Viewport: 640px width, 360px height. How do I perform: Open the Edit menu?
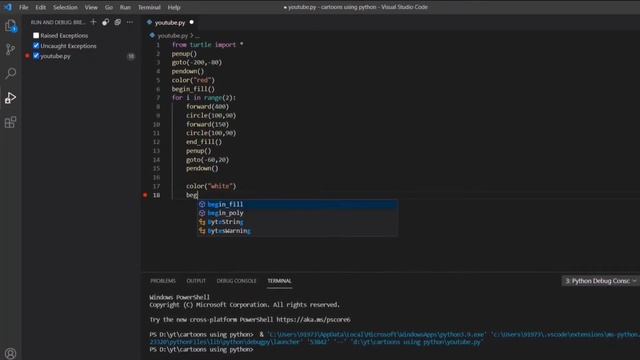click(x=40, y=7)
